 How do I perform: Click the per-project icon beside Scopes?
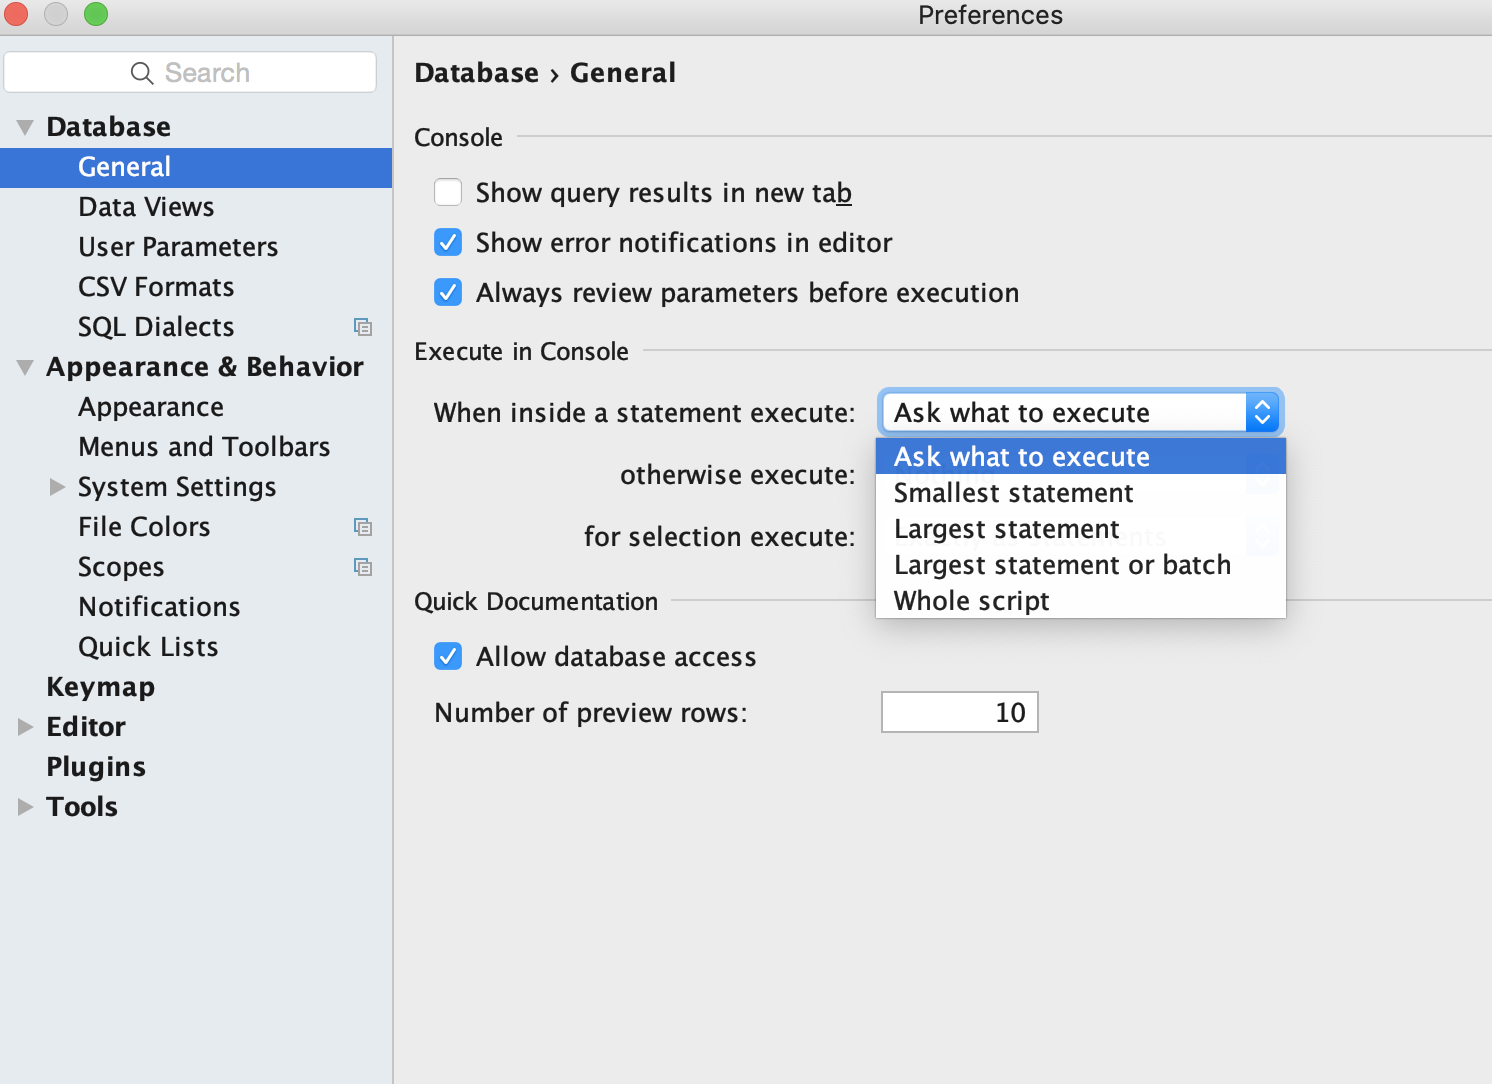[x=363, y=567]
